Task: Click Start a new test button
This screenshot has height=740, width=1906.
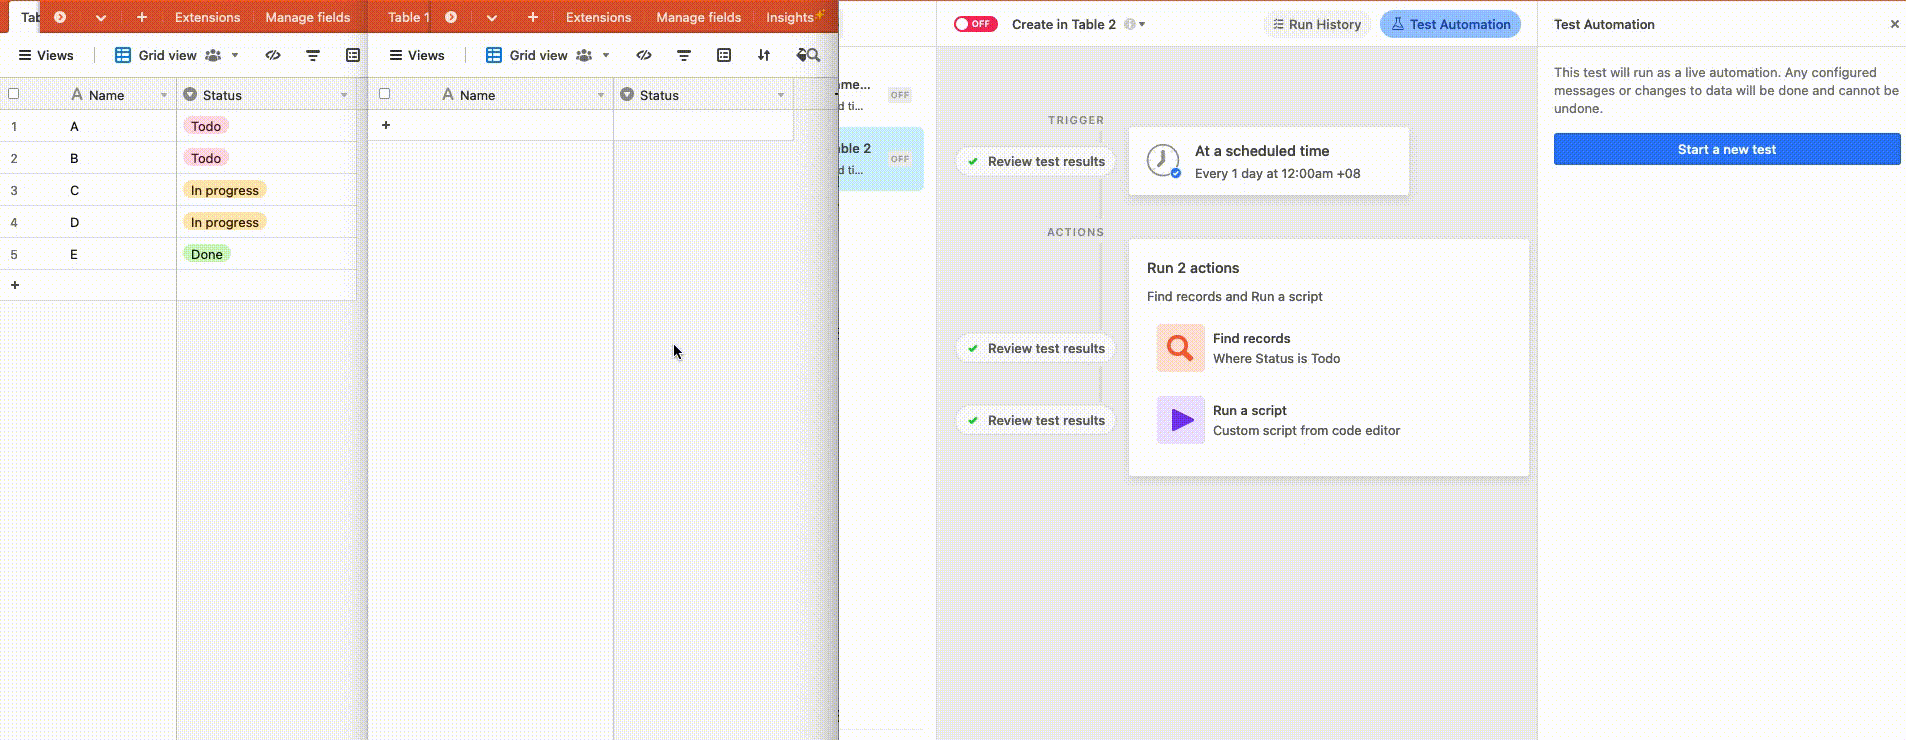Action: pos(1727,149)
